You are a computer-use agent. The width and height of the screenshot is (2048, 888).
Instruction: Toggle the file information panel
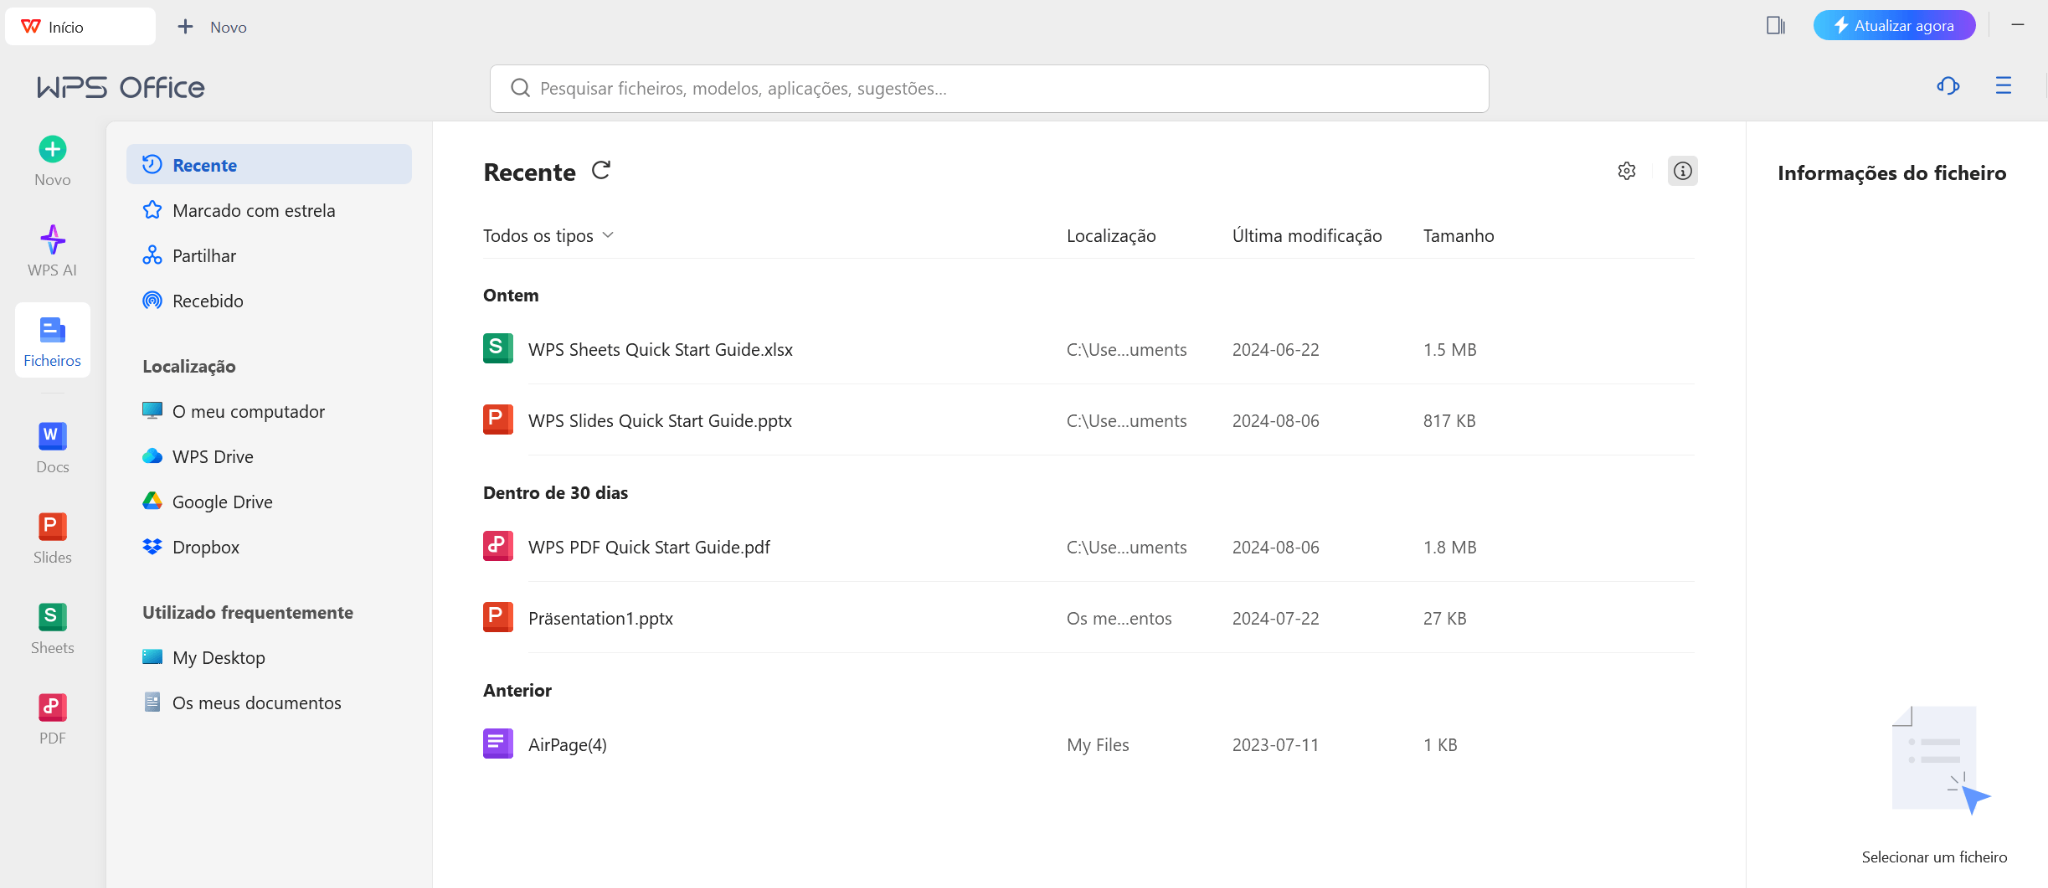(x=1682, y=171)
